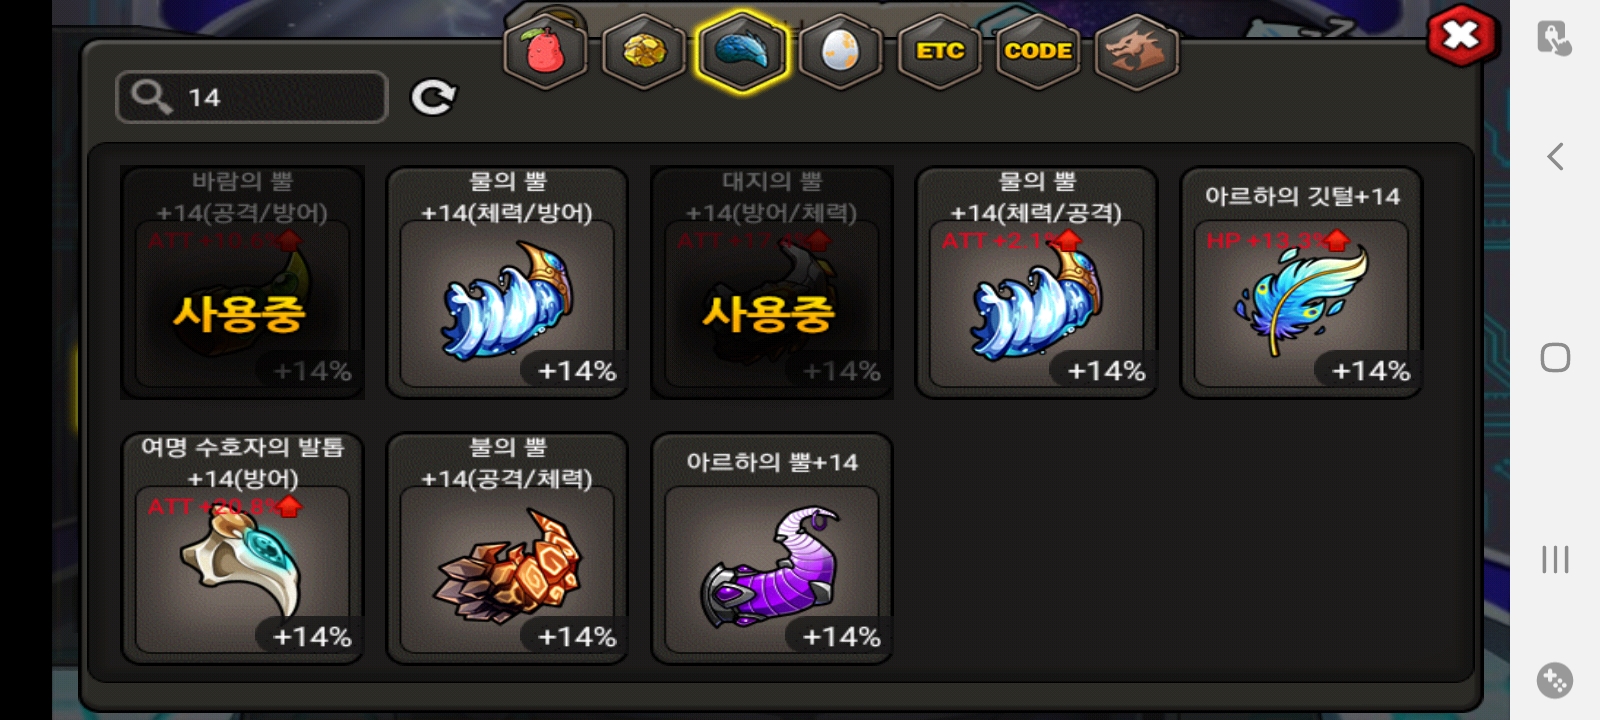Viewport: 1600px width, 720px height.
Task: Select 여명 수호자의 발톱 +14 claw item
Action: pyautogui.click(x=242, y=548)
